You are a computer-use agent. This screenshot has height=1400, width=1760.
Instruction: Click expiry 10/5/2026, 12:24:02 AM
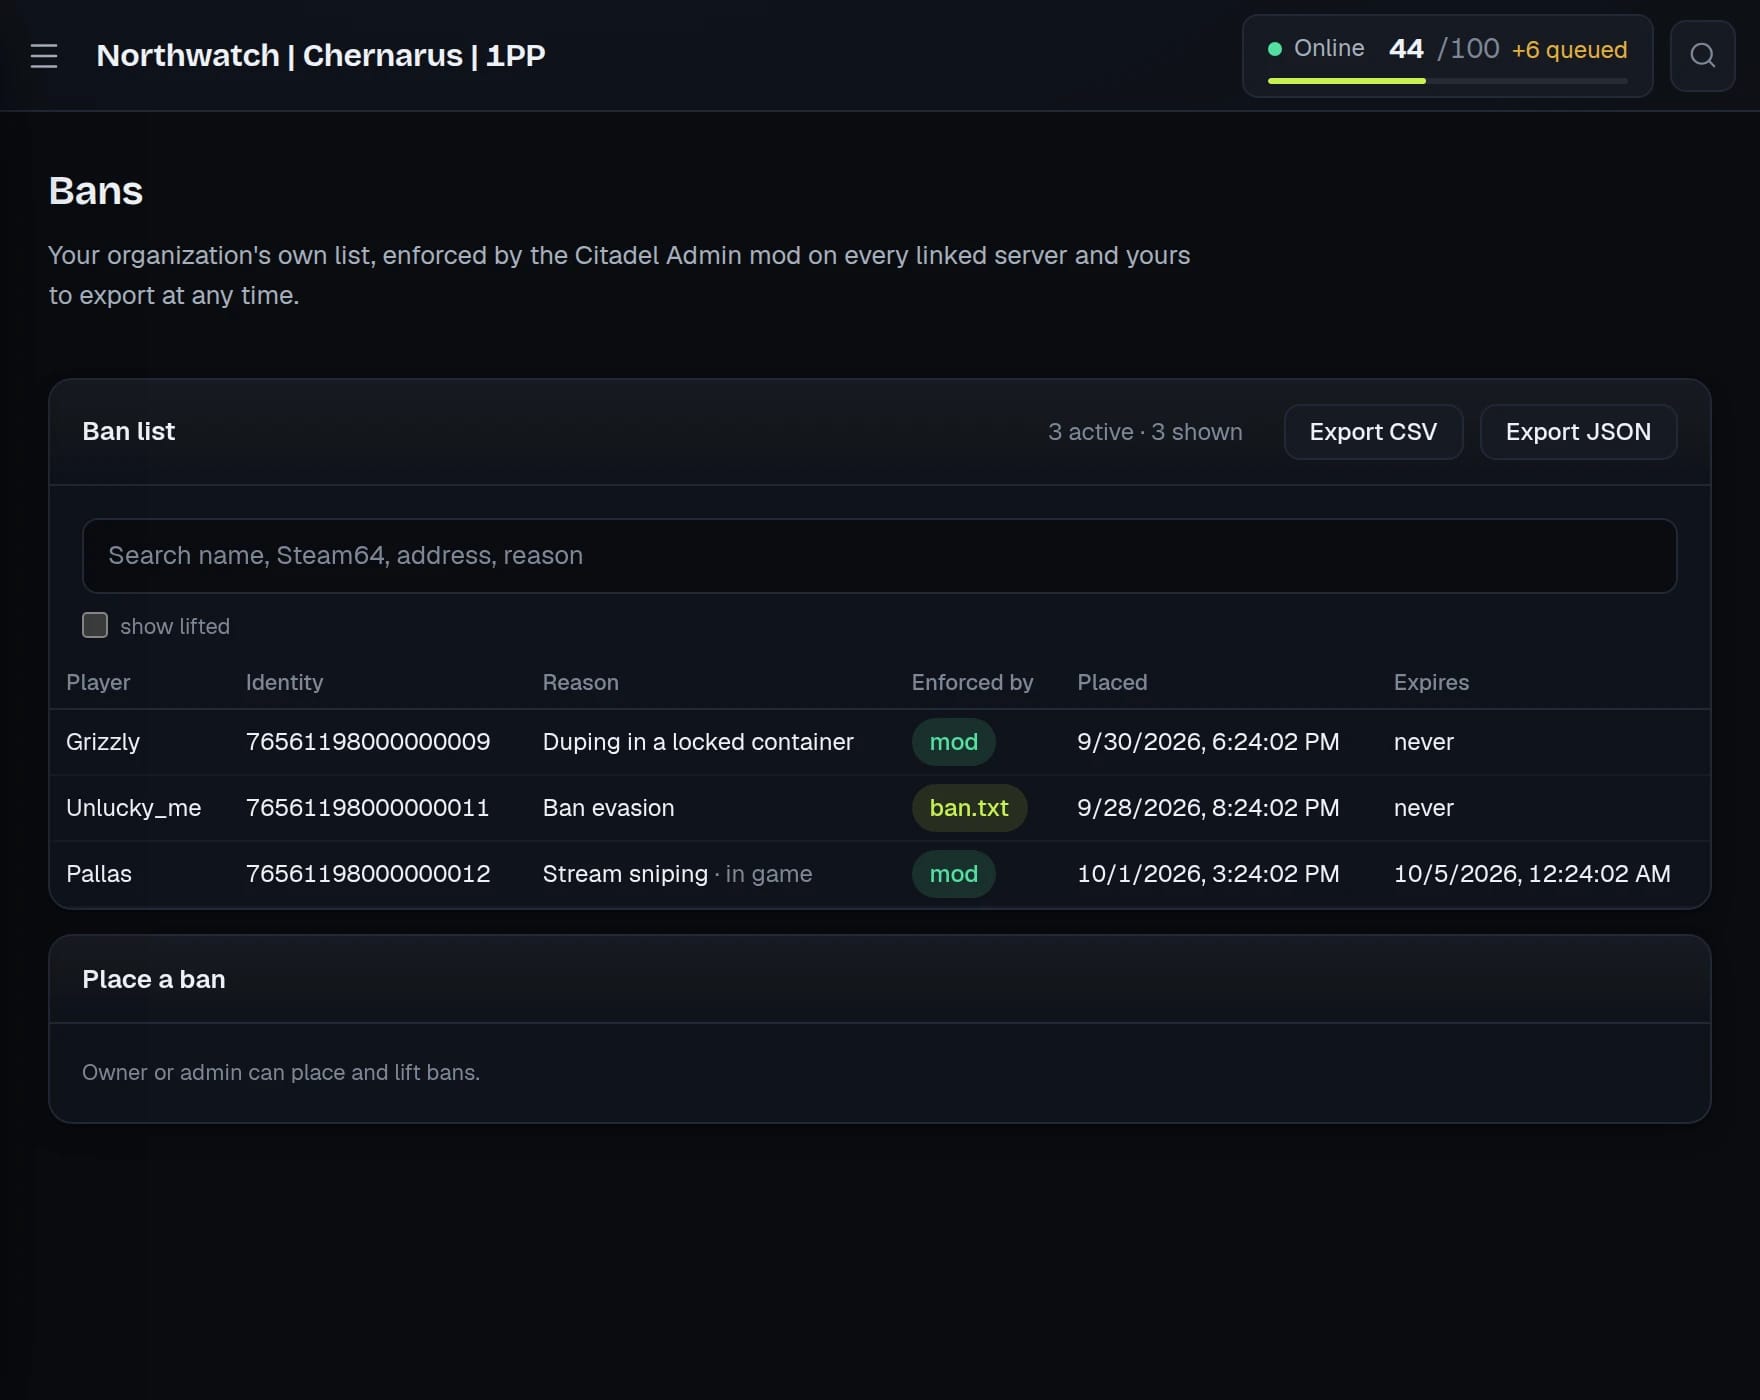pyautogui.click(x=1532, y=874)
